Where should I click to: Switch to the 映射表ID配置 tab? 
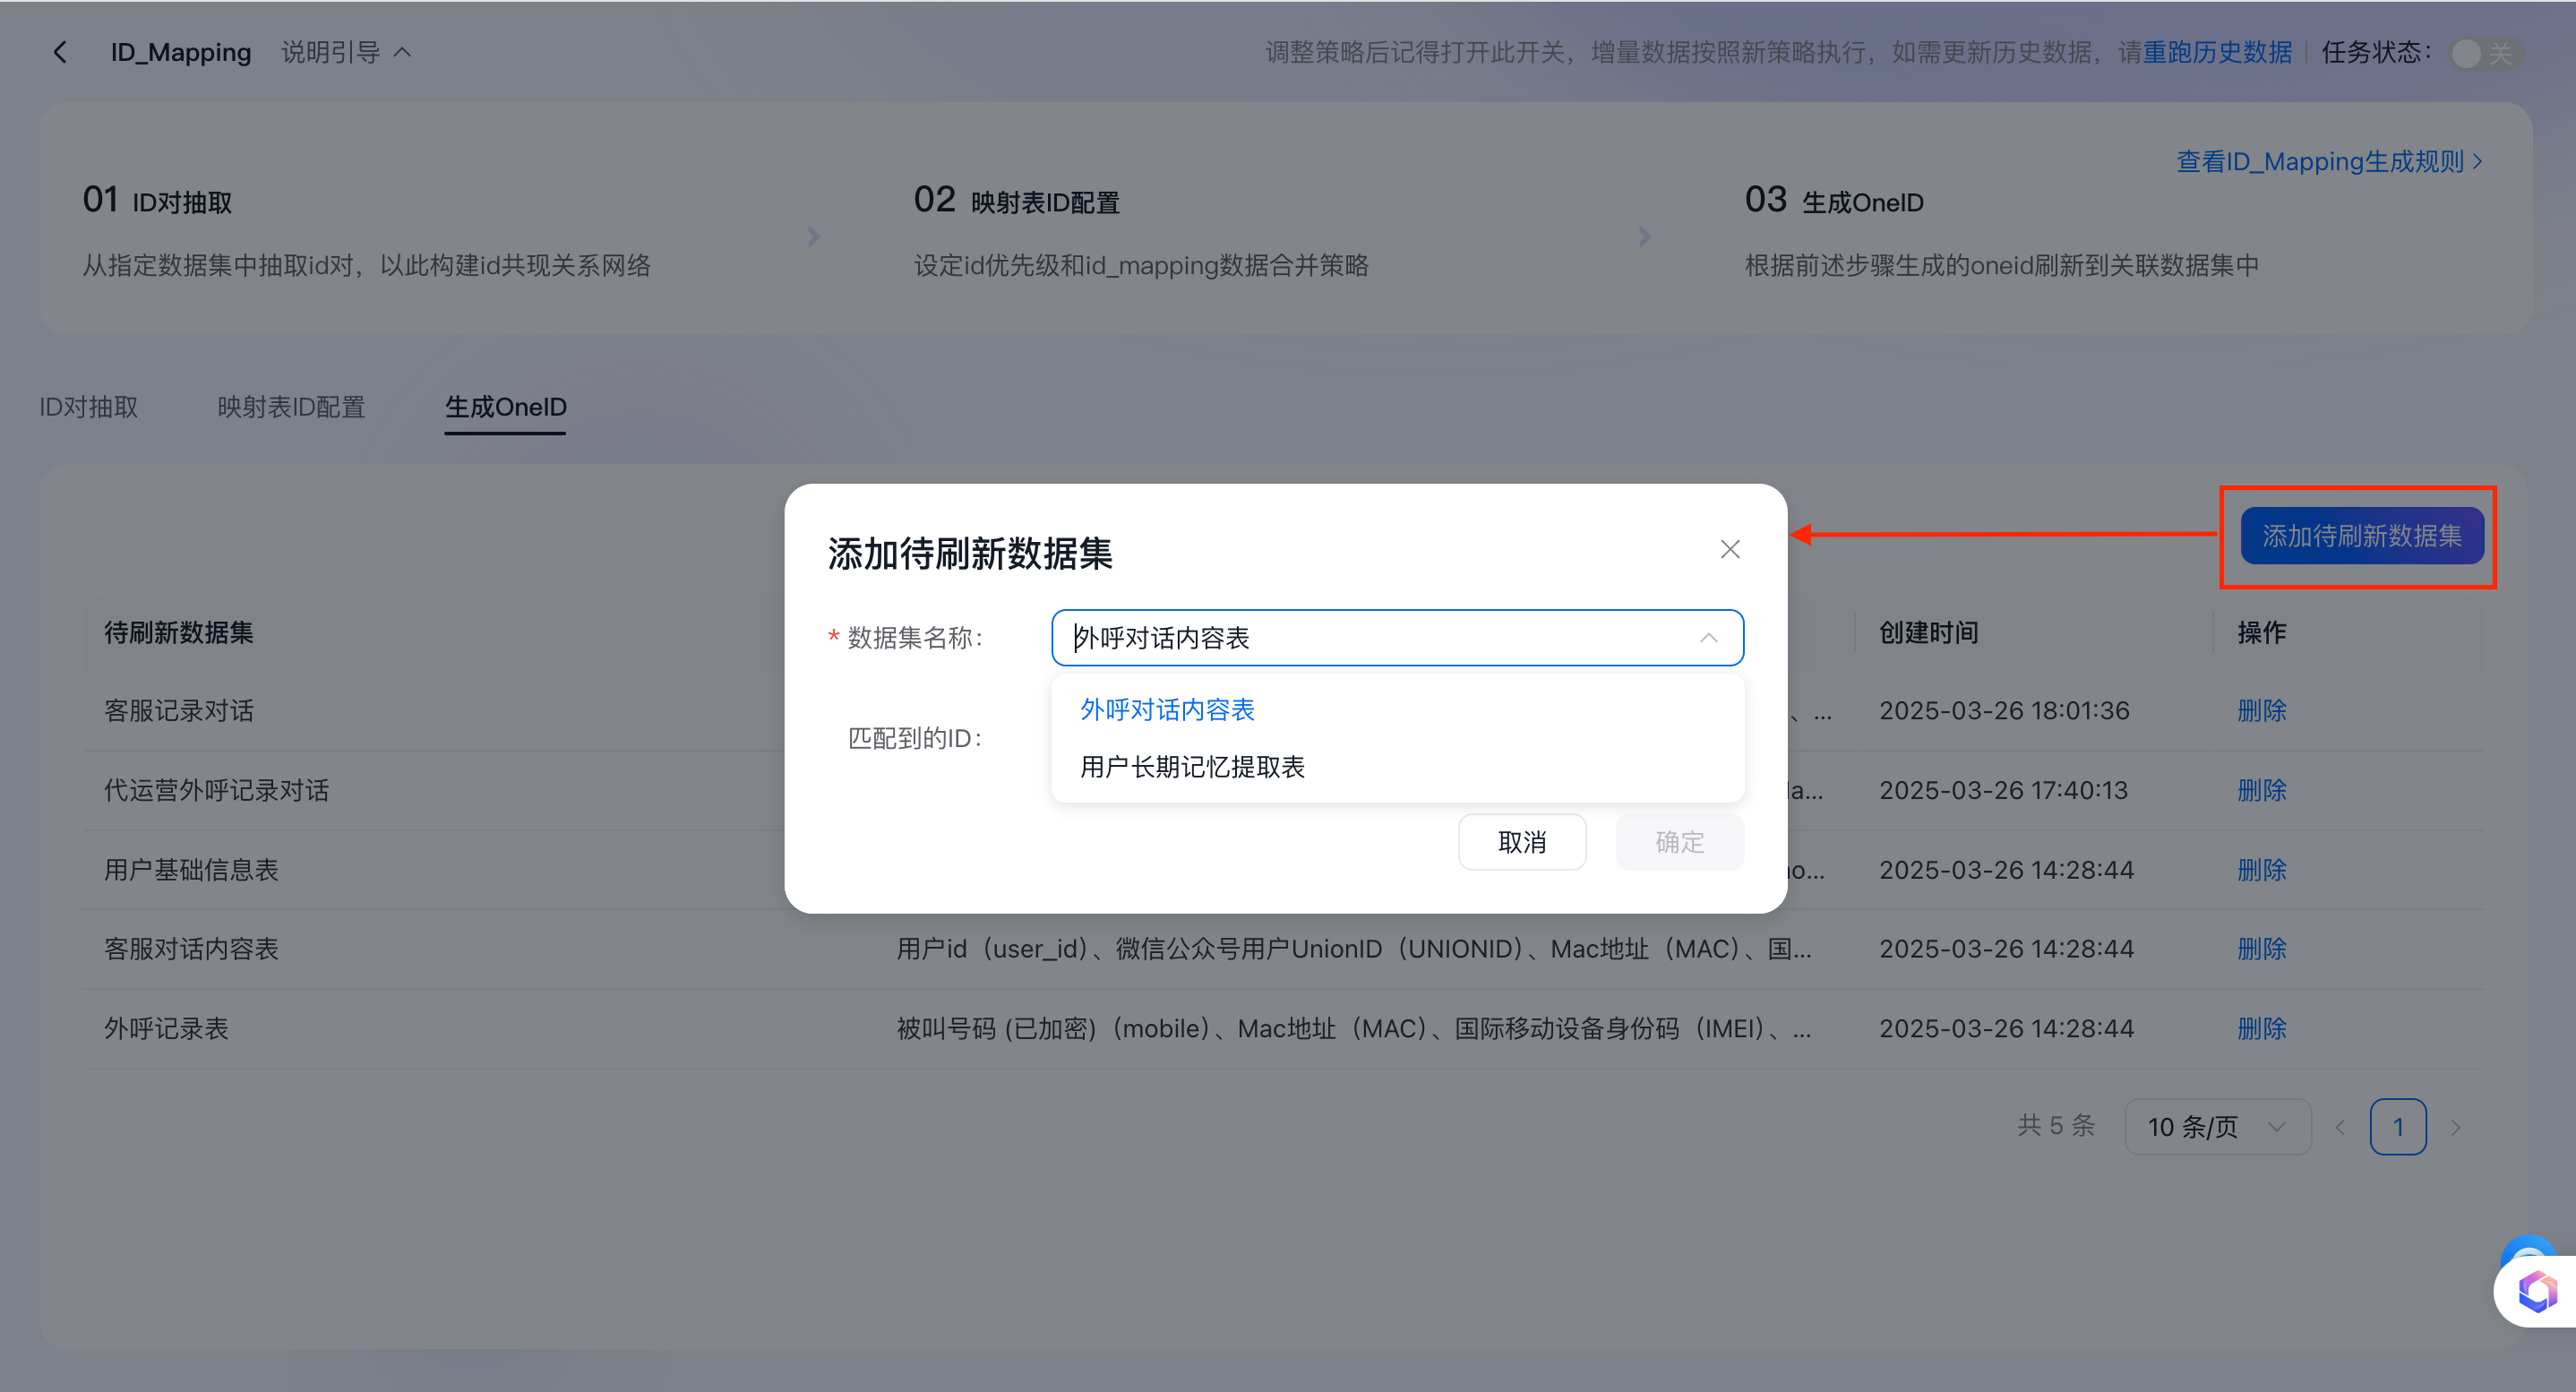click(x=291, y=407)
